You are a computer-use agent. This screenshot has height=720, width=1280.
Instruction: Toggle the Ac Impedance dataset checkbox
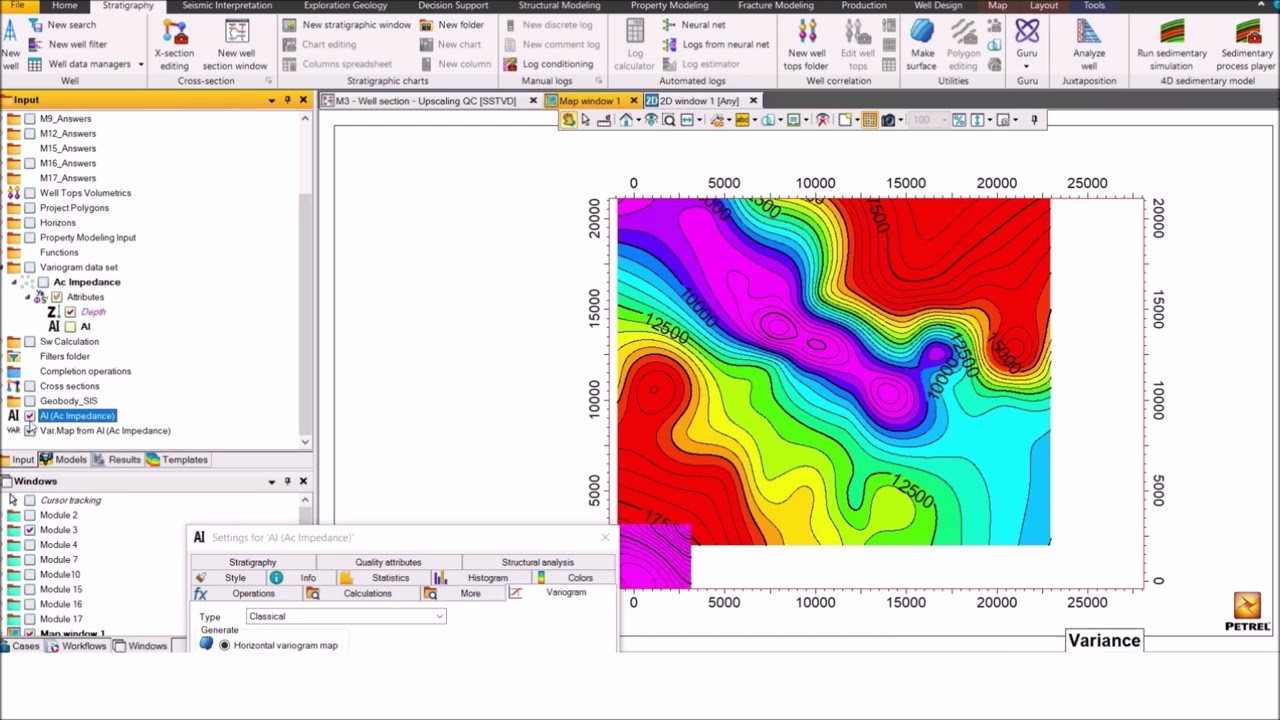click(43, 282)
